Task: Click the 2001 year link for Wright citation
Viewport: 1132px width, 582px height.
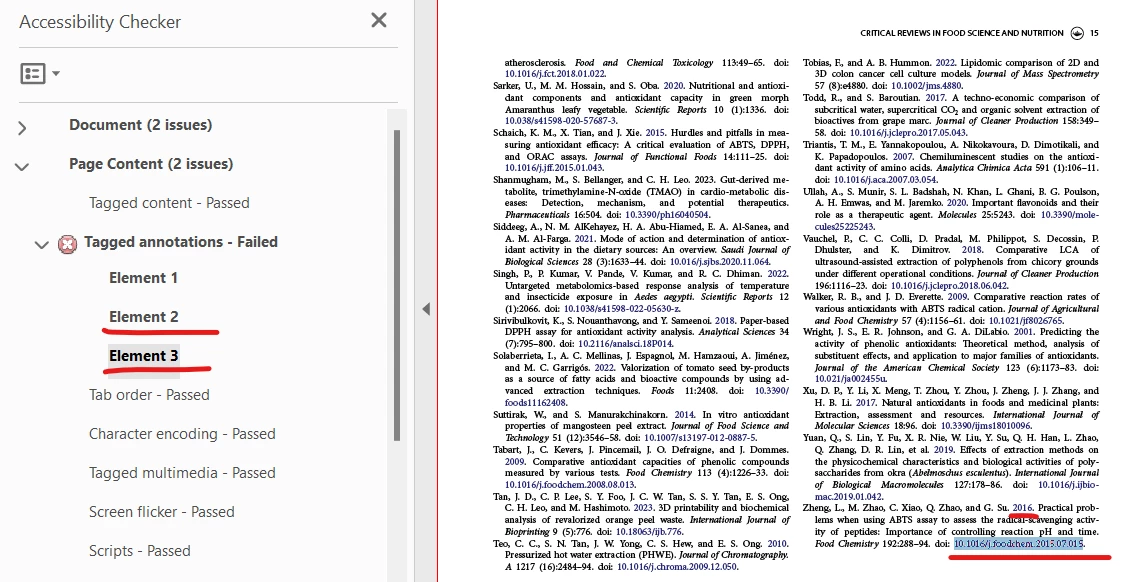Action: [1024, 332]
